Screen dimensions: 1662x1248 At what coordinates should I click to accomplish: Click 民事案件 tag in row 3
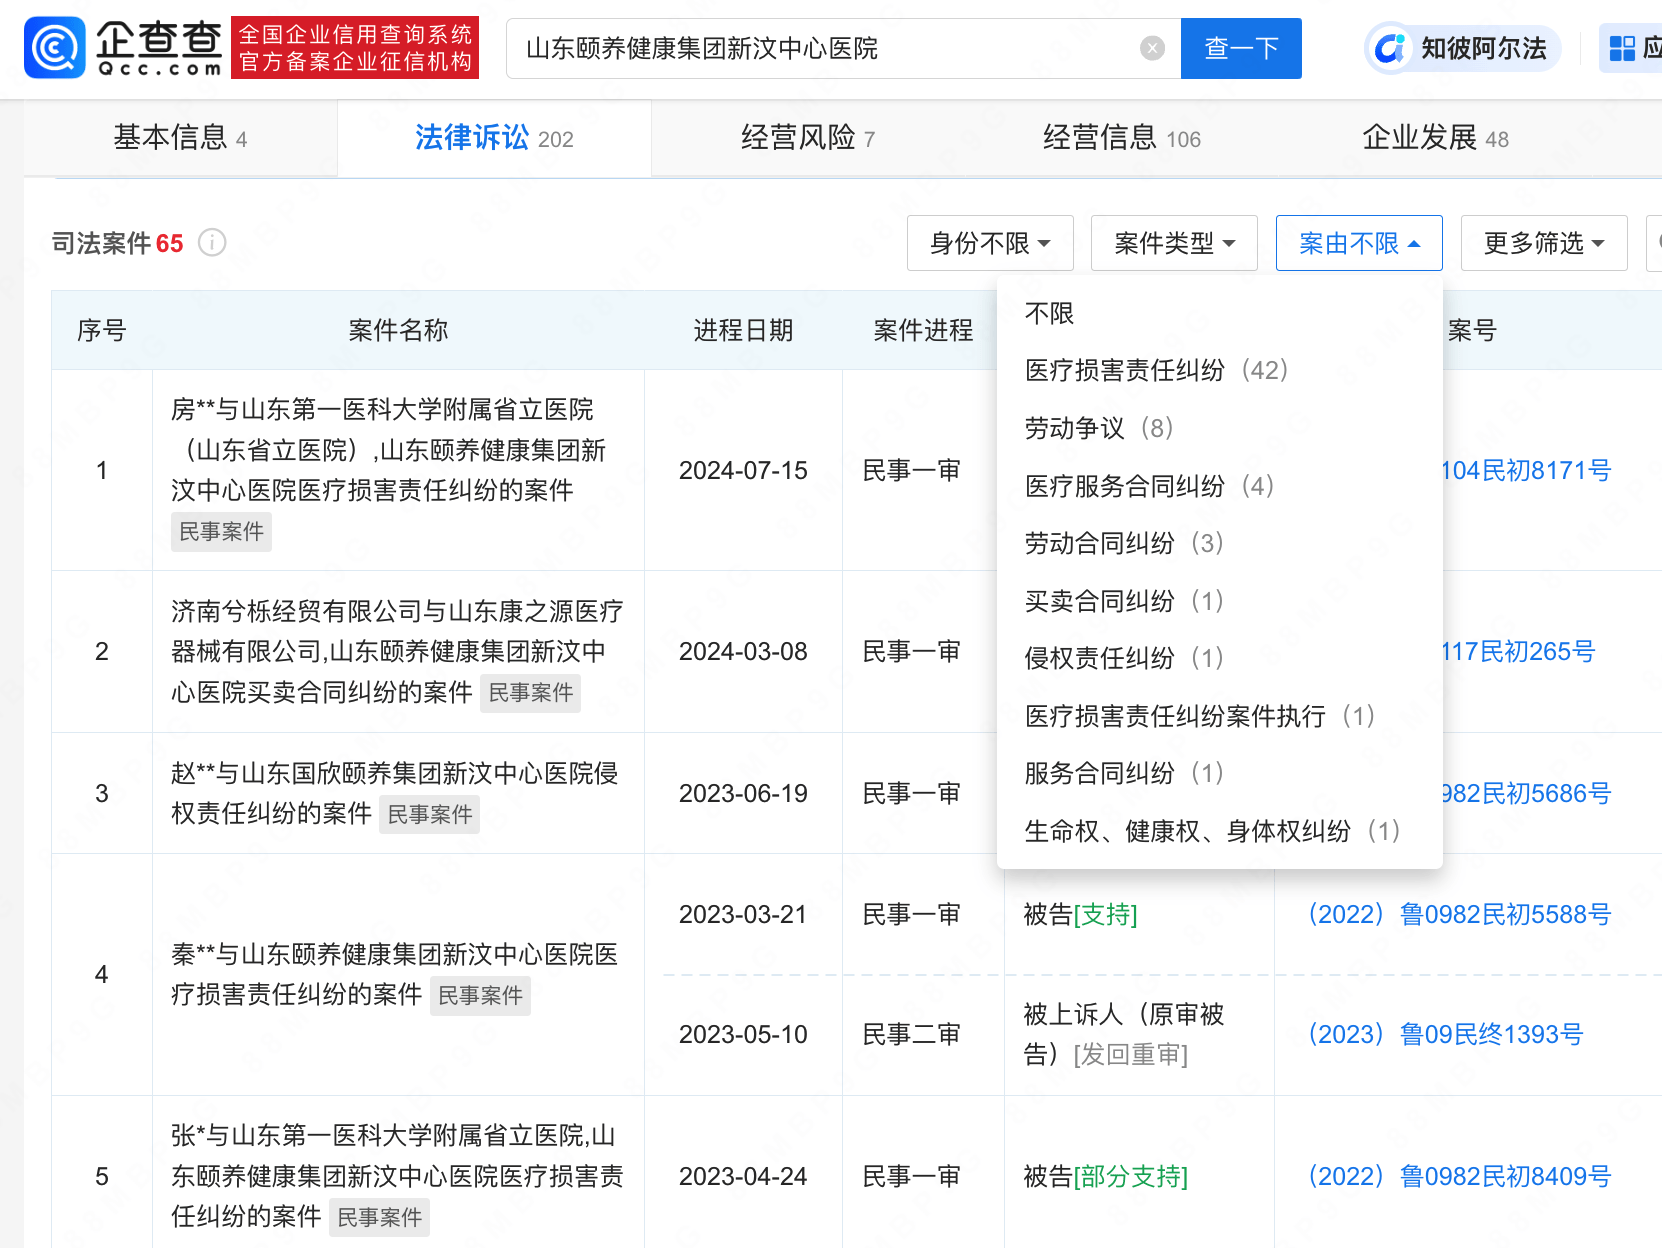[x=430, y=814]
